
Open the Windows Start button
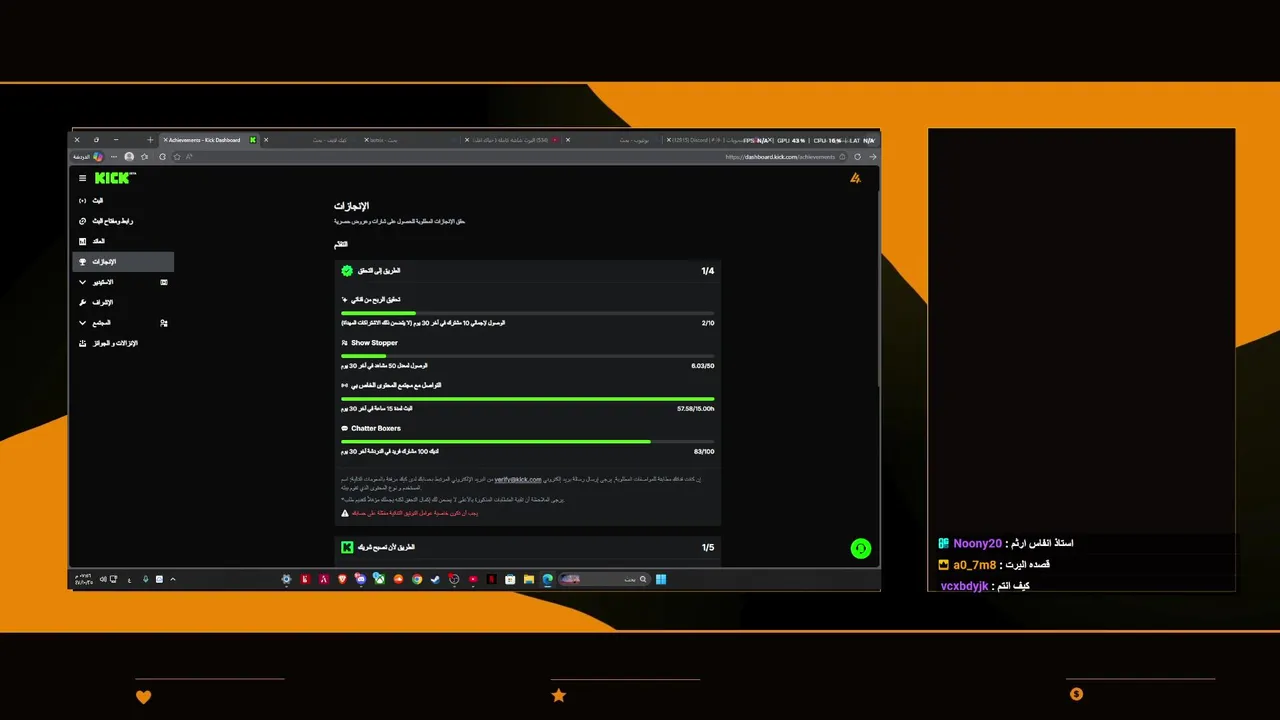click(661, 579)
